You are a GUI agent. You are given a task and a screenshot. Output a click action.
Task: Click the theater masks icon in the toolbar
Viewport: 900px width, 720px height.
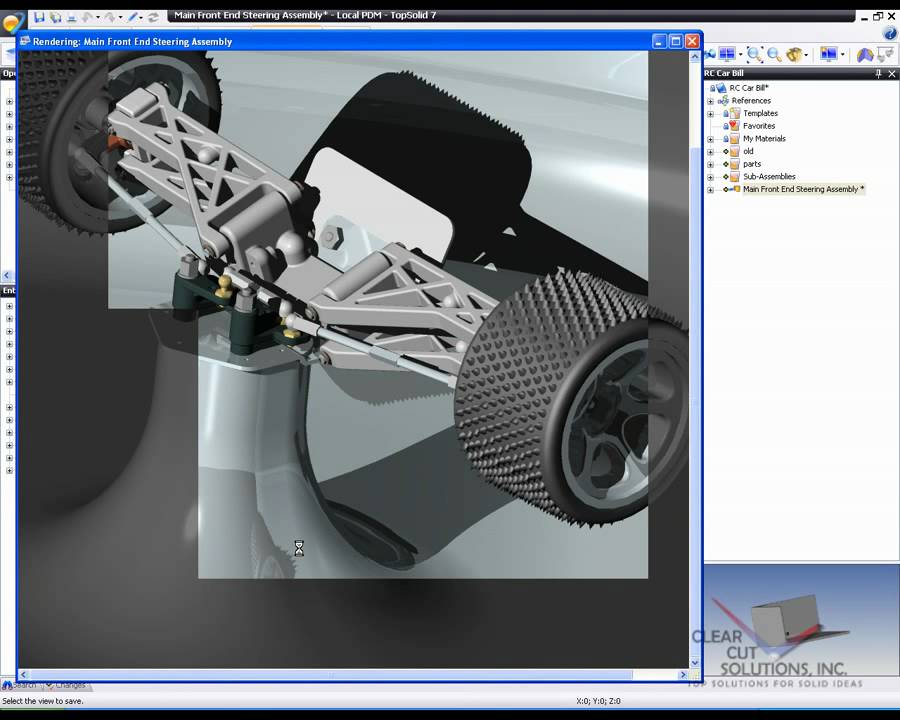(886, 55)
